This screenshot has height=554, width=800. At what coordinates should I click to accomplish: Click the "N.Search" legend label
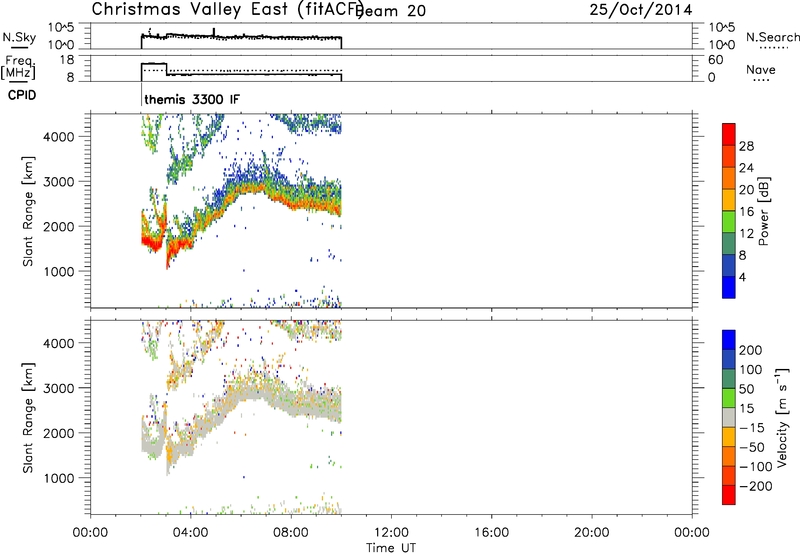coord(772,37)
